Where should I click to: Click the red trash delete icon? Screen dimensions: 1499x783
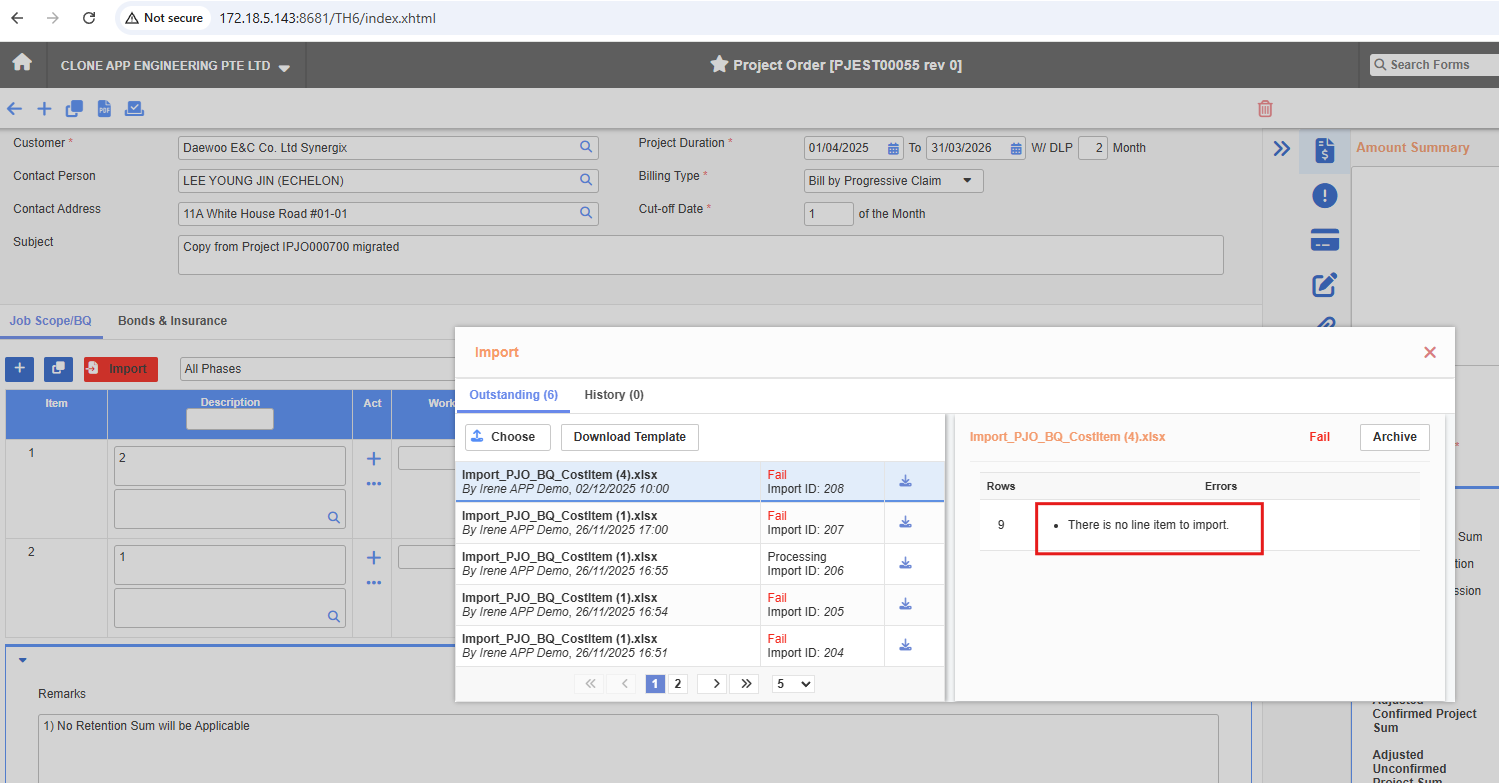click(1265, 109)
